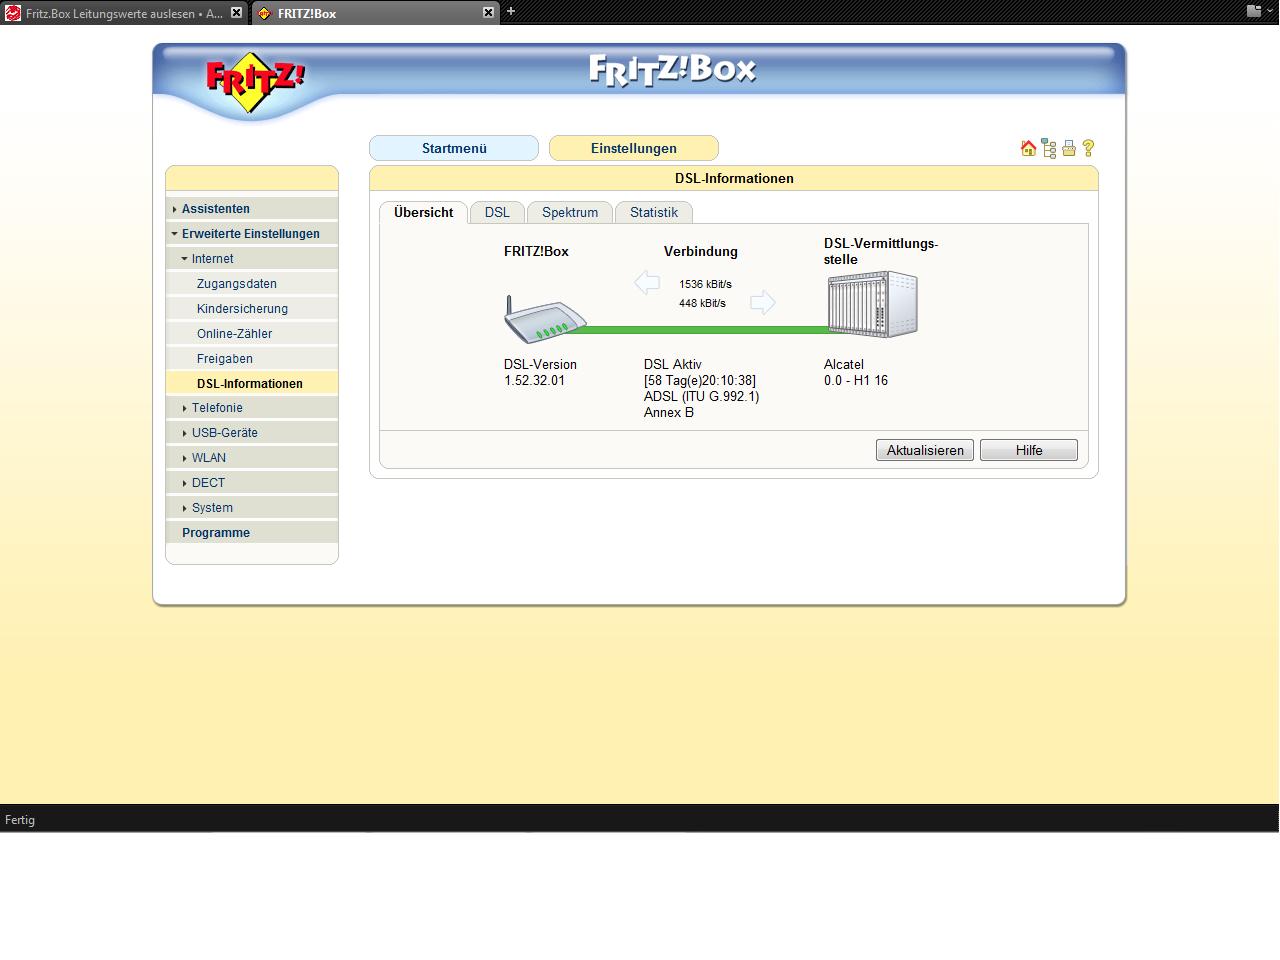Open the Kindersicherung settings page
Viewport: 1280px width, 960px height.
point(242,309)
